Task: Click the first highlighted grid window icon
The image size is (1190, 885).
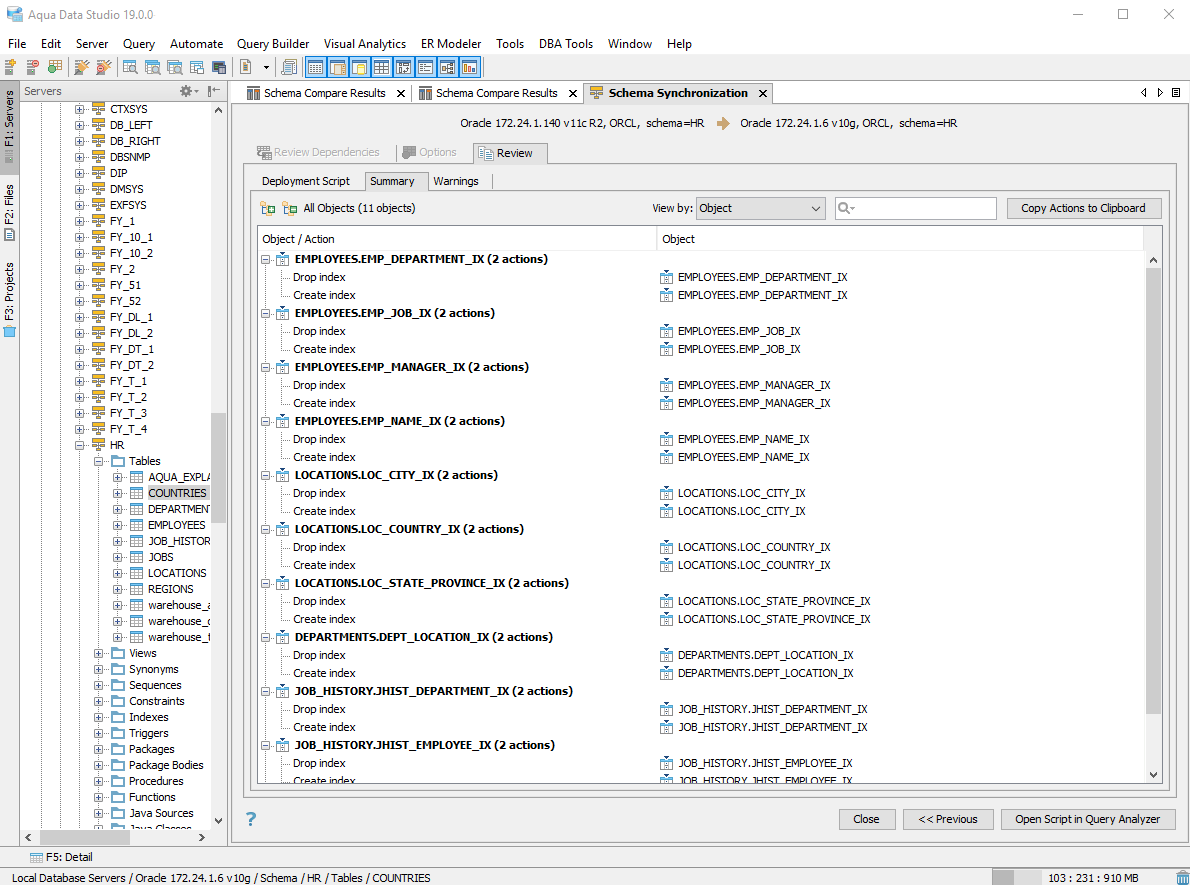Action: [315, 68]
